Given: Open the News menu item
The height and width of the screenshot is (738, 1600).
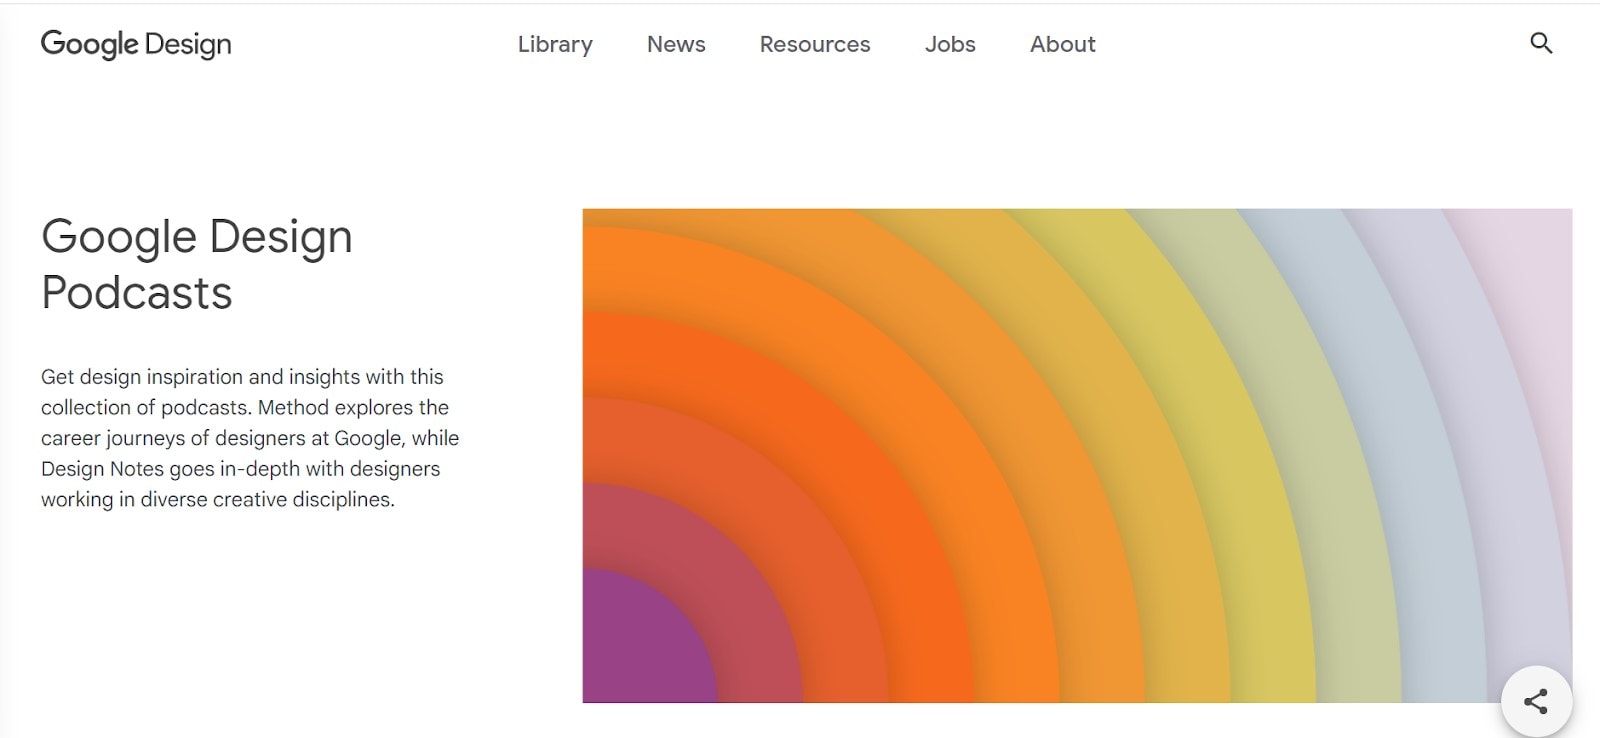Looking at the screenshot, I should click(676, 44).
